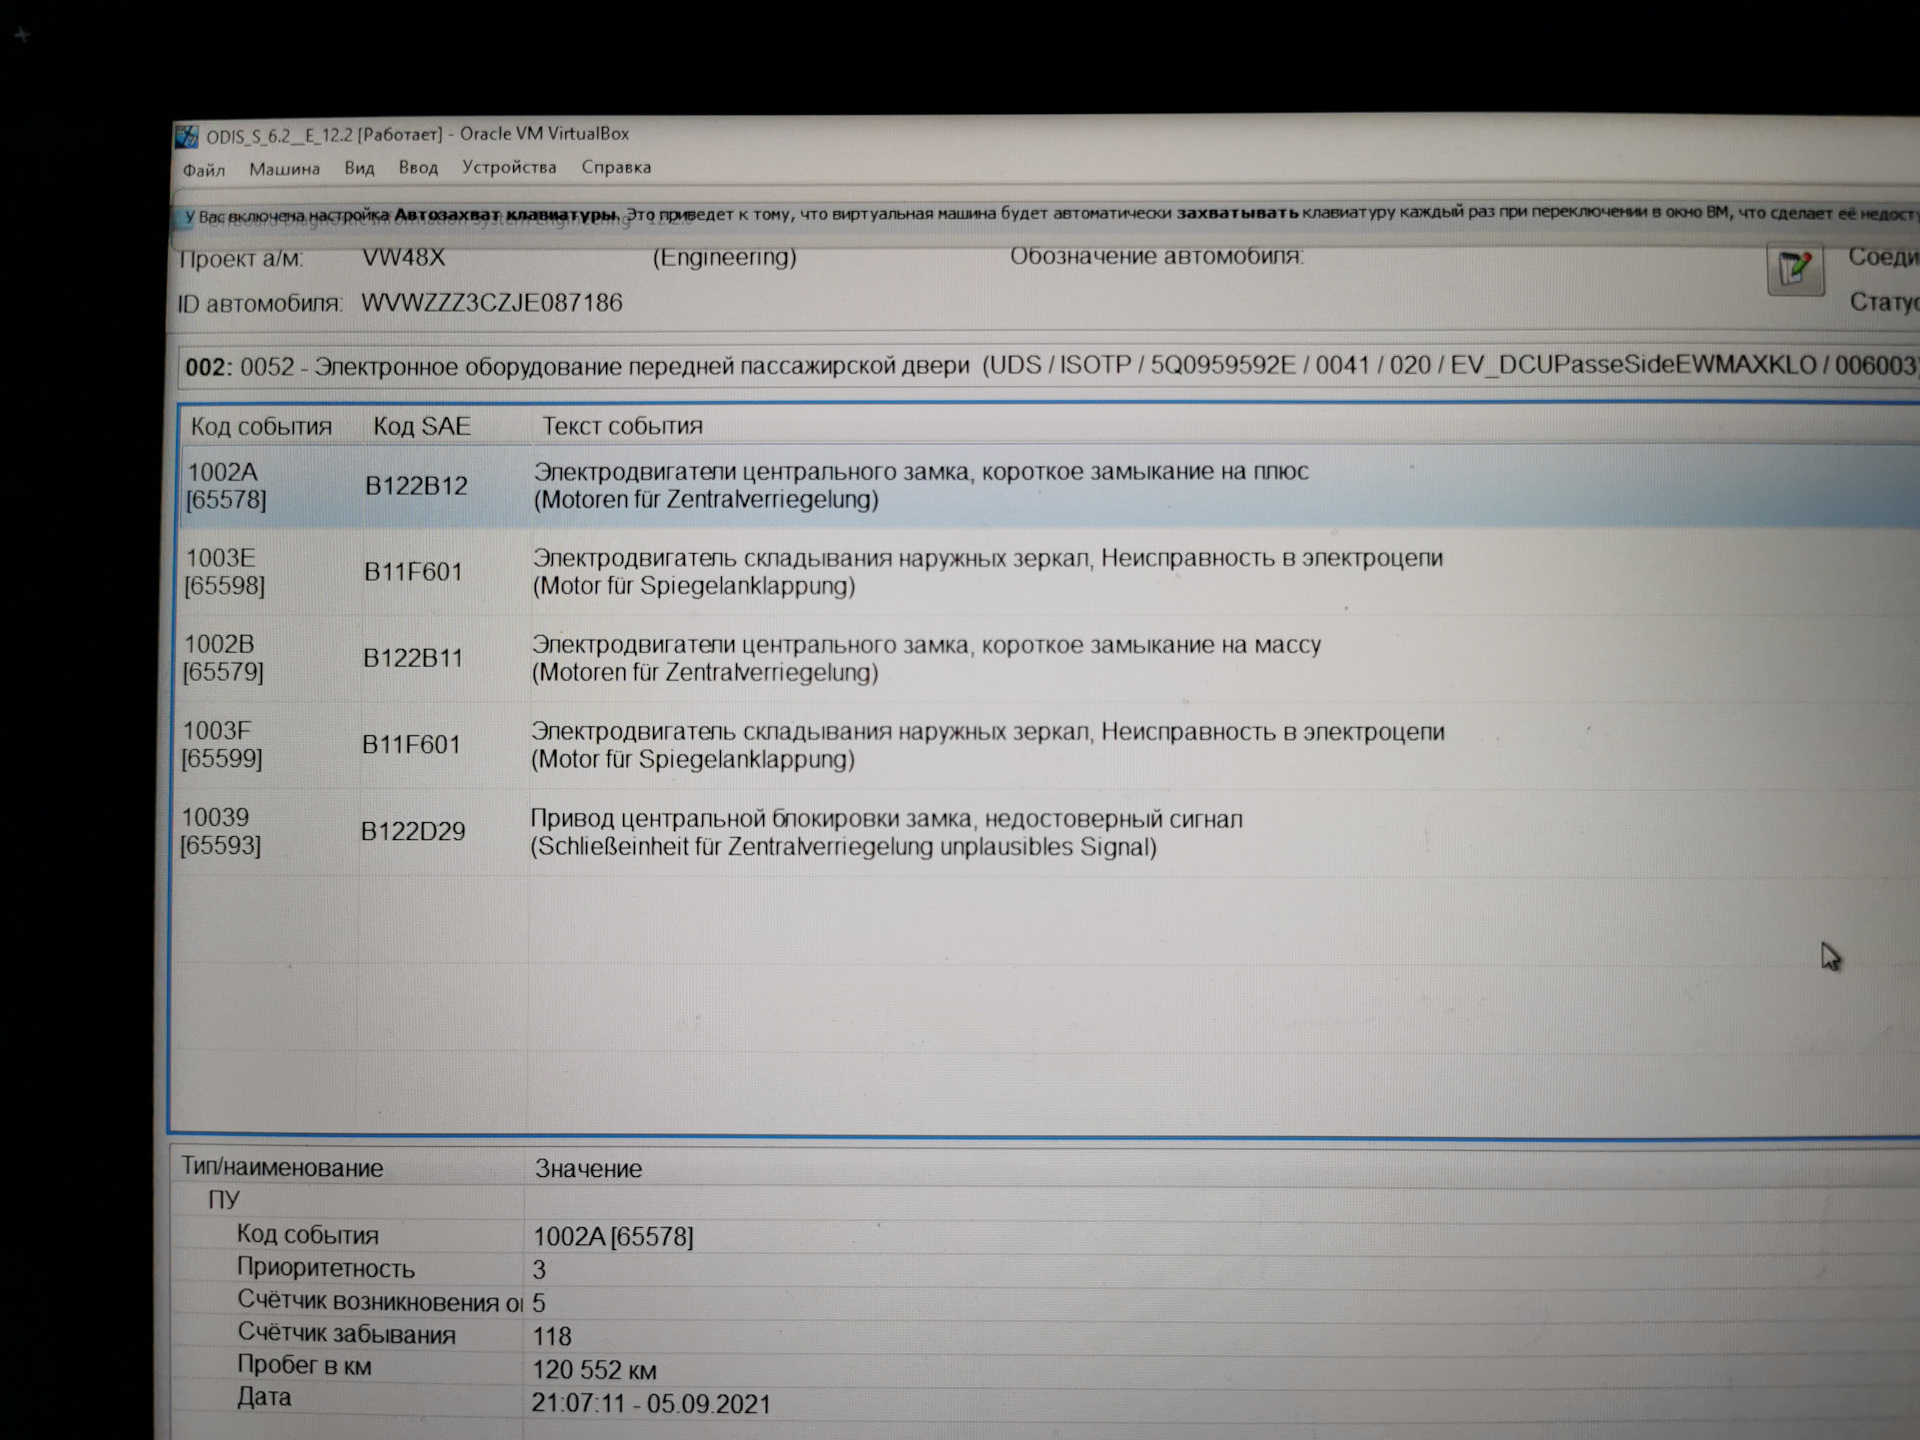Screen dimensions: 1920x1440
Task: Click mileage value 120 552 км
Action: [594, 1370]
